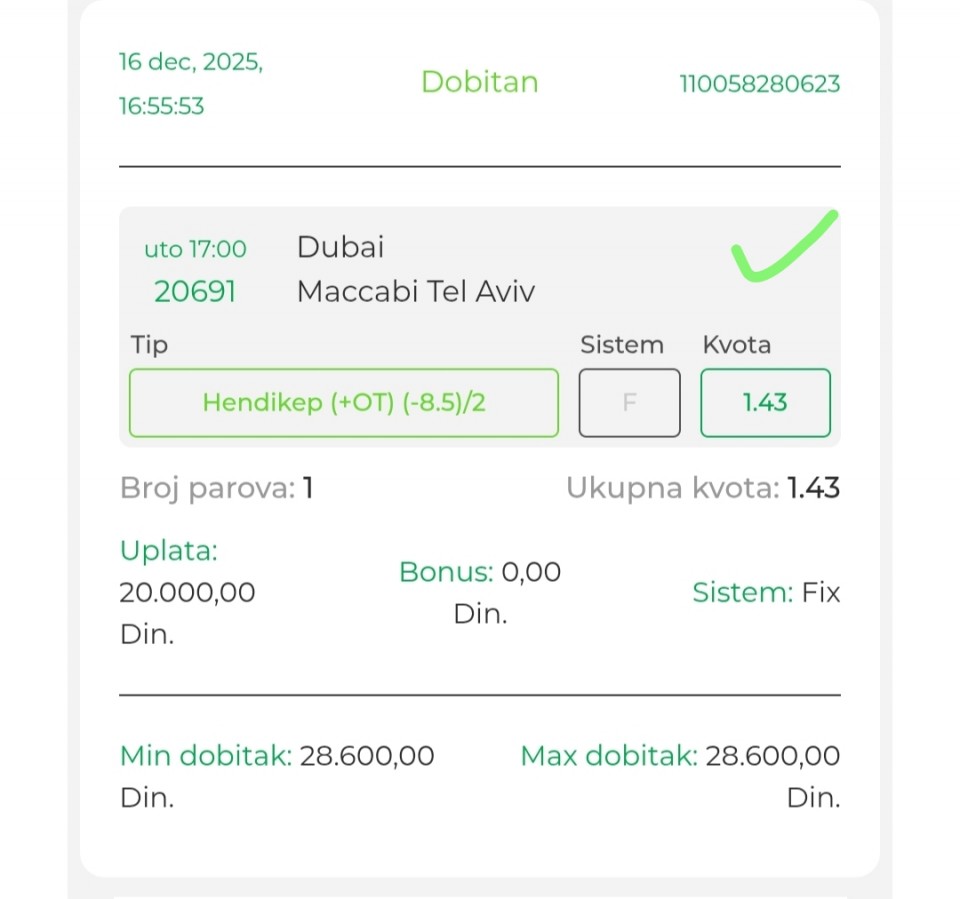The image size is (960, 899).
Task: Tap the Max dobitak amount
Action: tap(772, 756)
